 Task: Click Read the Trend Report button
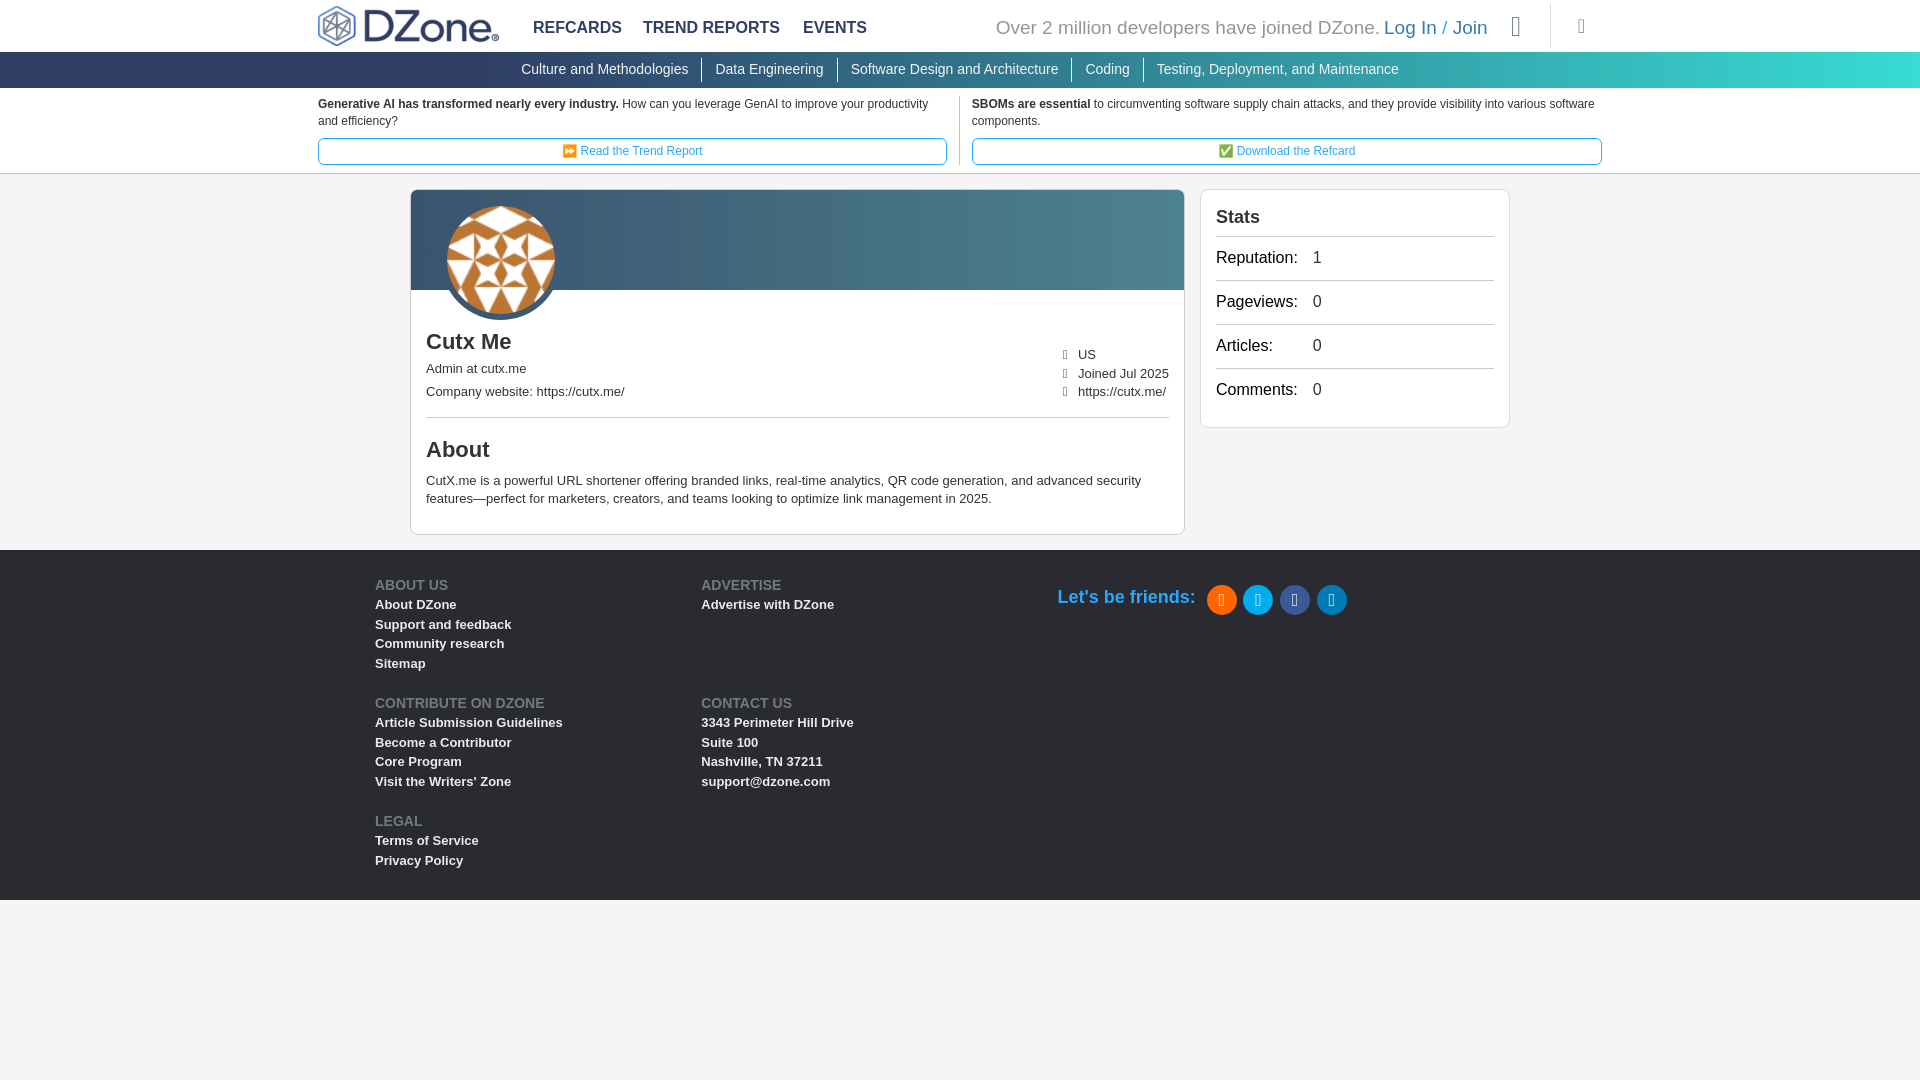pos(632,152)
